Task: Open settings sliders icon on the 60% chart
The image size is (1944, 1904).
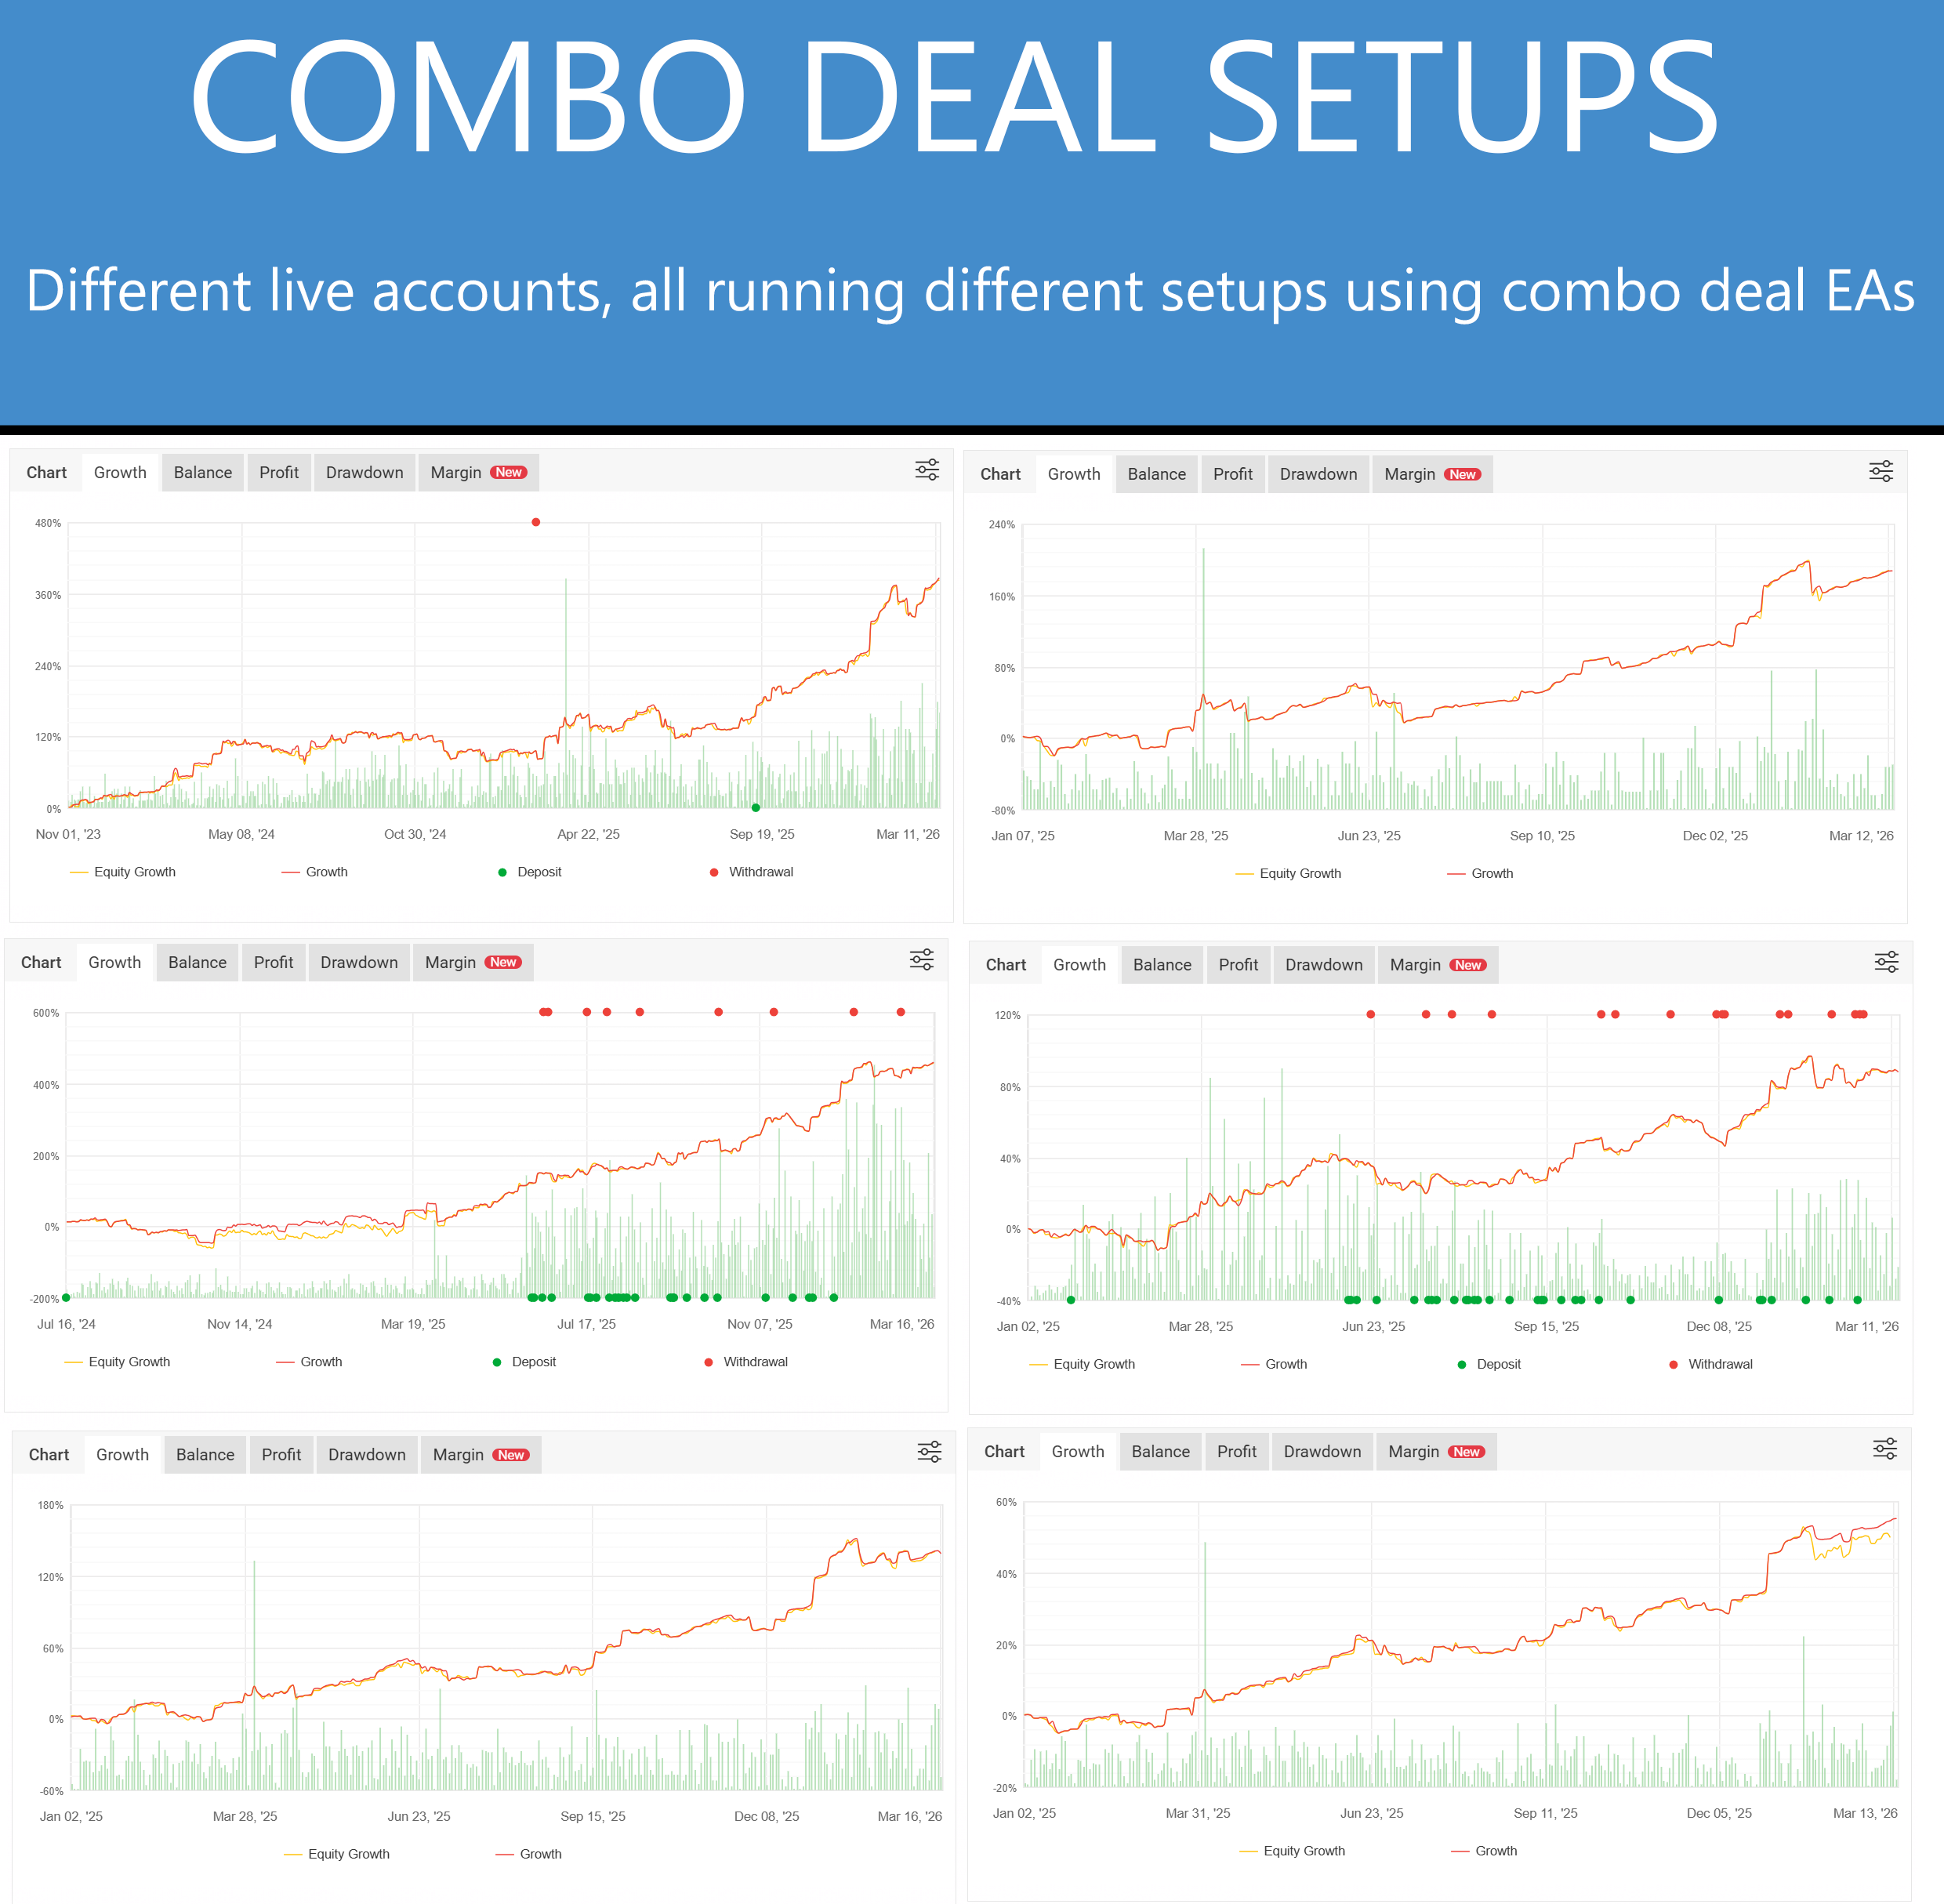Action: tap(1885, 1449)
